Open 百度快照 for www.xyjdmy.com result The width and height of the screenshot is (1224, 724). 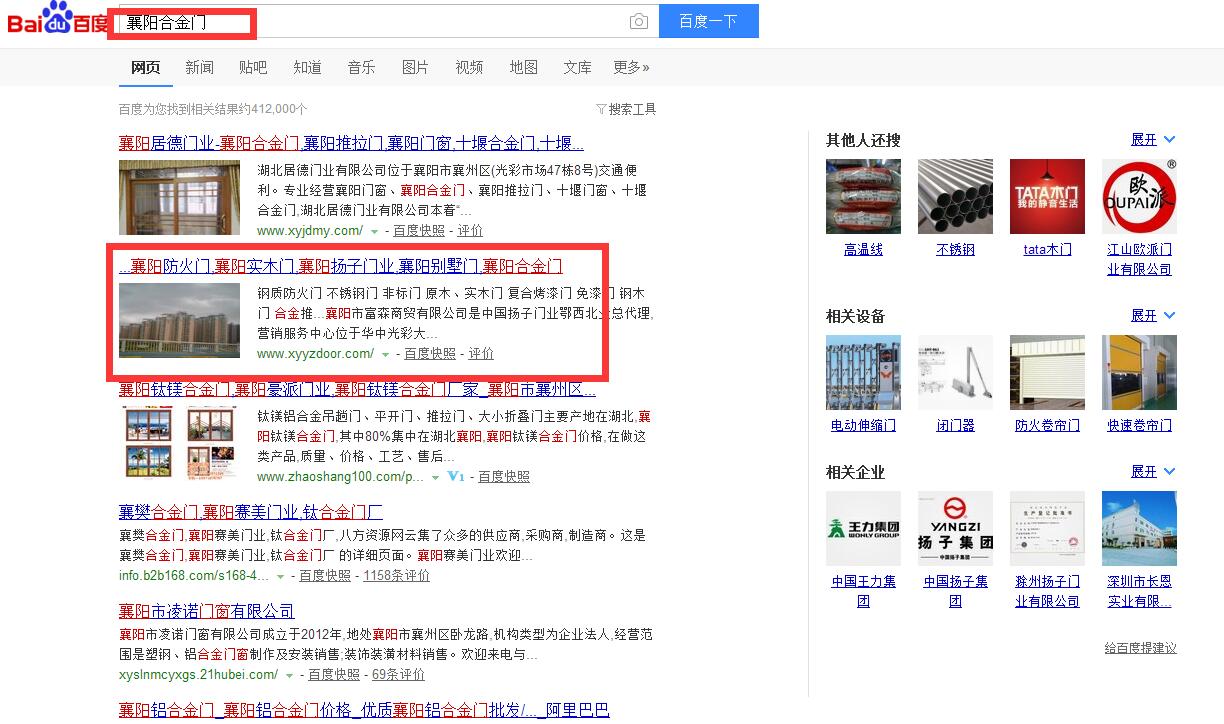coord(419,230)
